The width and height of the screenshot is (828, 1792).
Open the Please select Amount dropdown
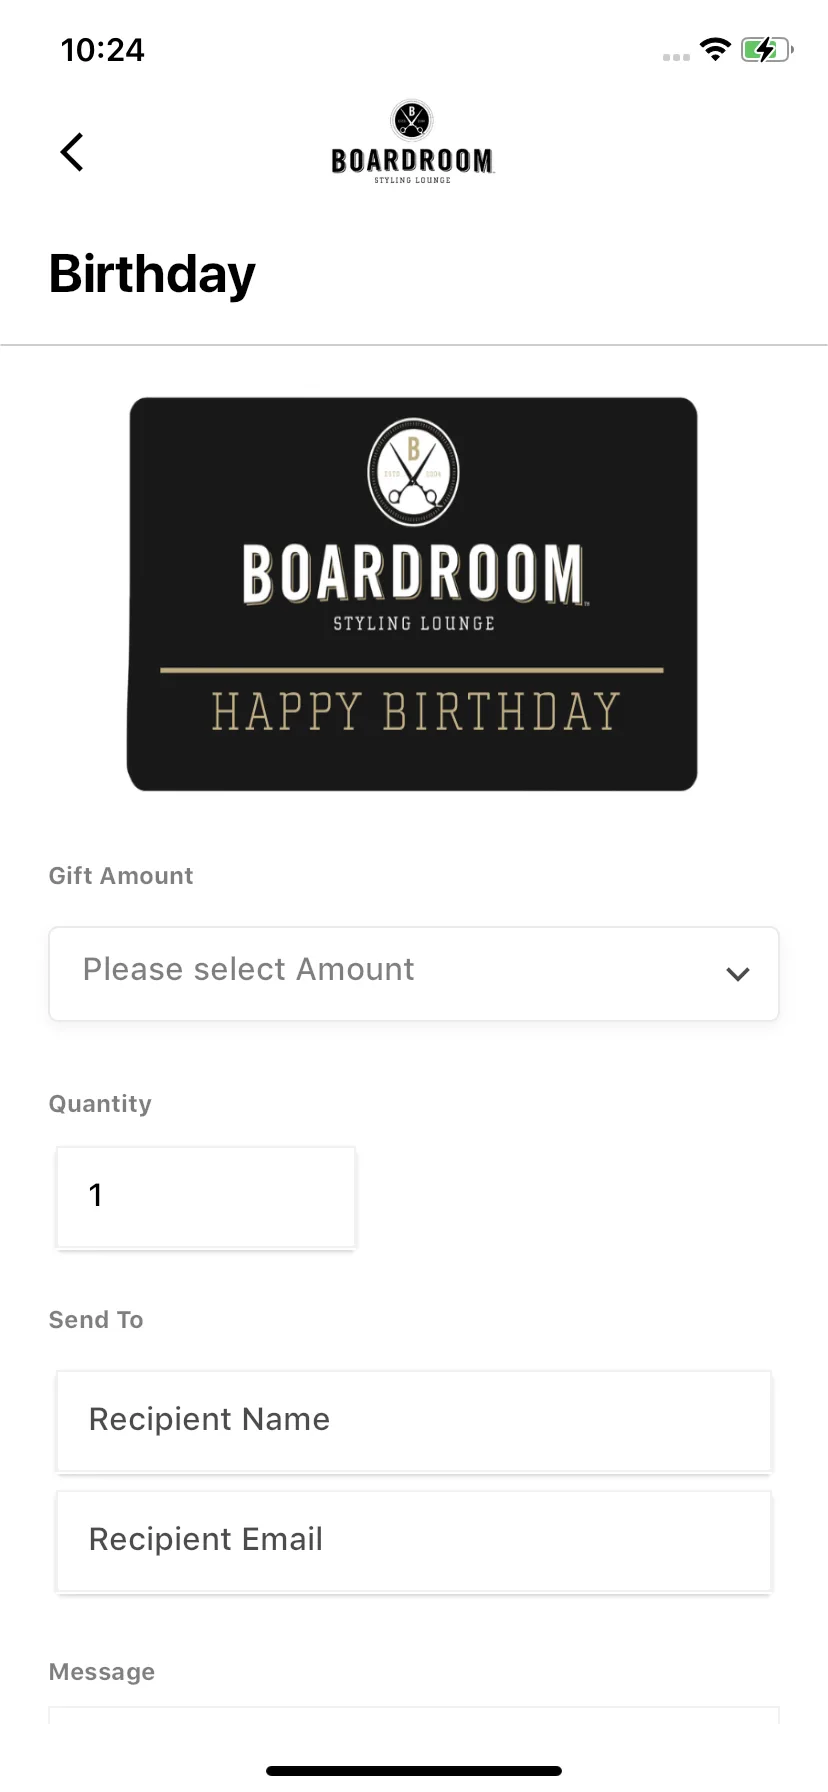tap(414, 974)
